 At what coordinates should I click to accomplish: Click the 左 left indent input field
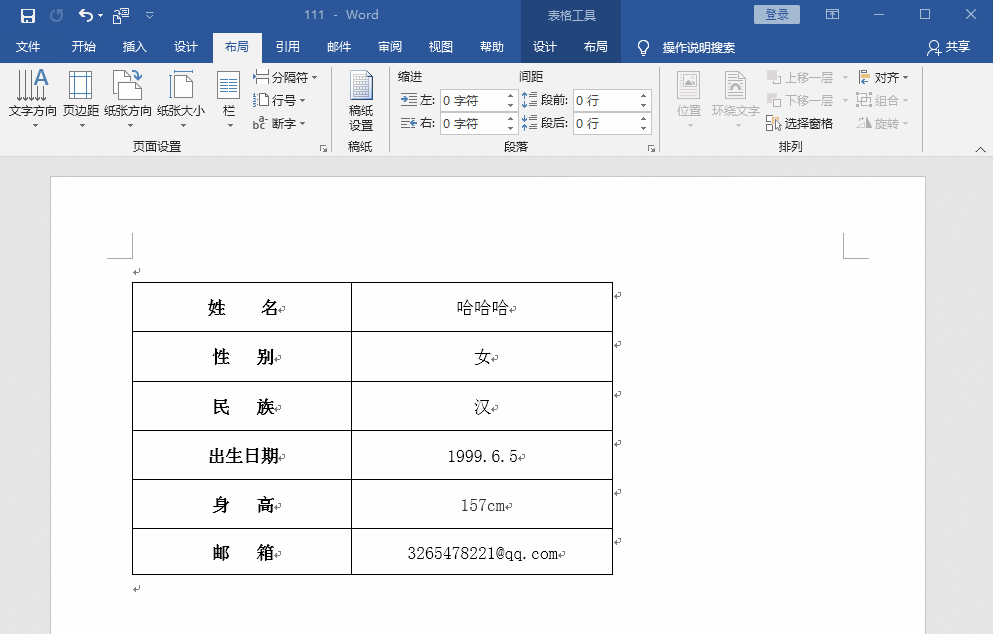click(470, 100)
